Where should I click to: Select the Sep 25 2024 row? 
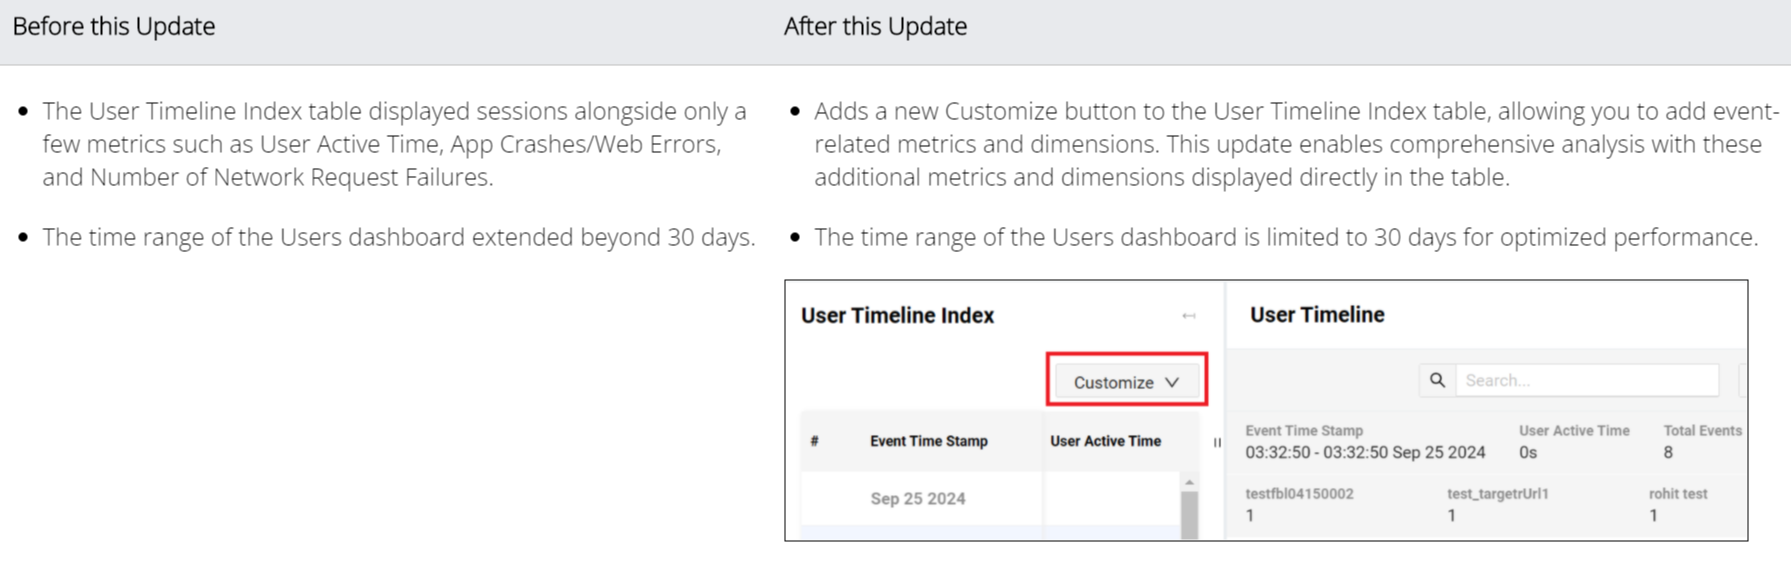pos(917,498)
